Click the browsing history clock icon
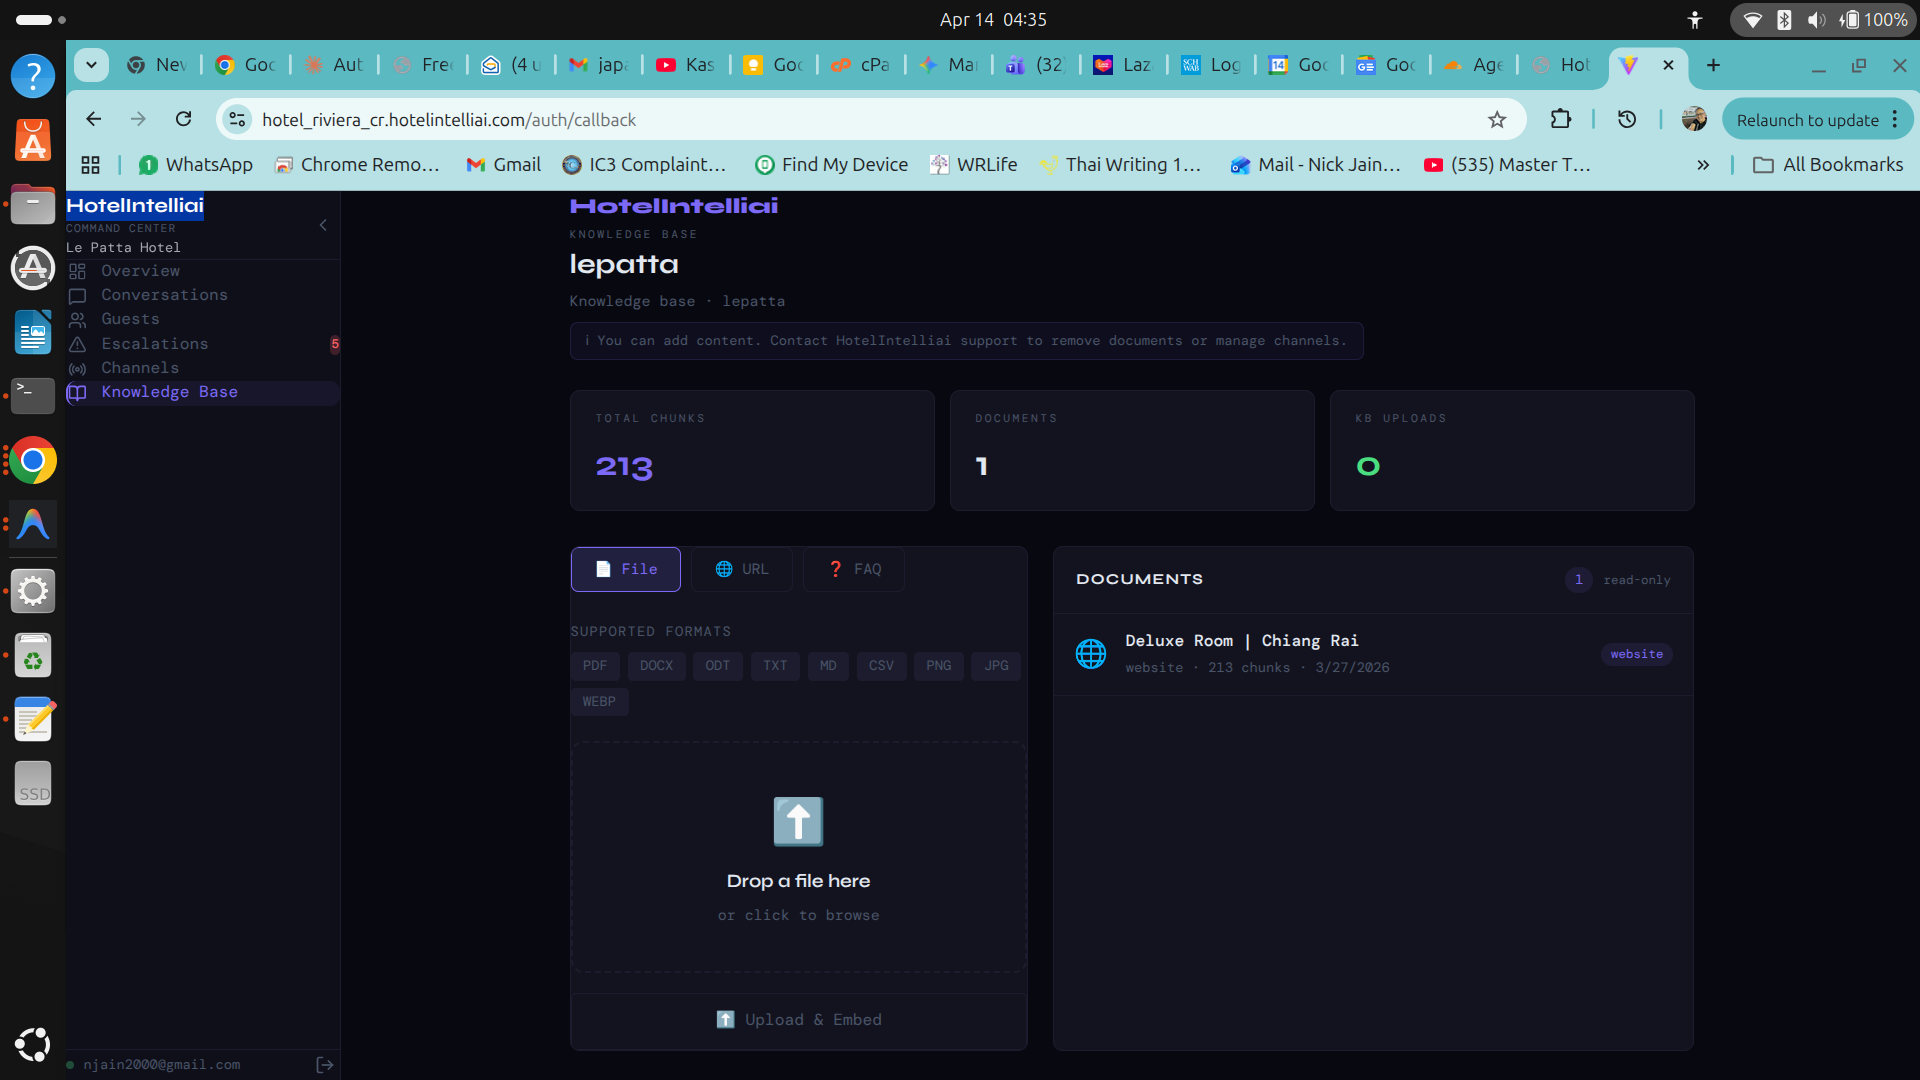Viewport: 1920px width, 1080px height. click(1627, 119)
